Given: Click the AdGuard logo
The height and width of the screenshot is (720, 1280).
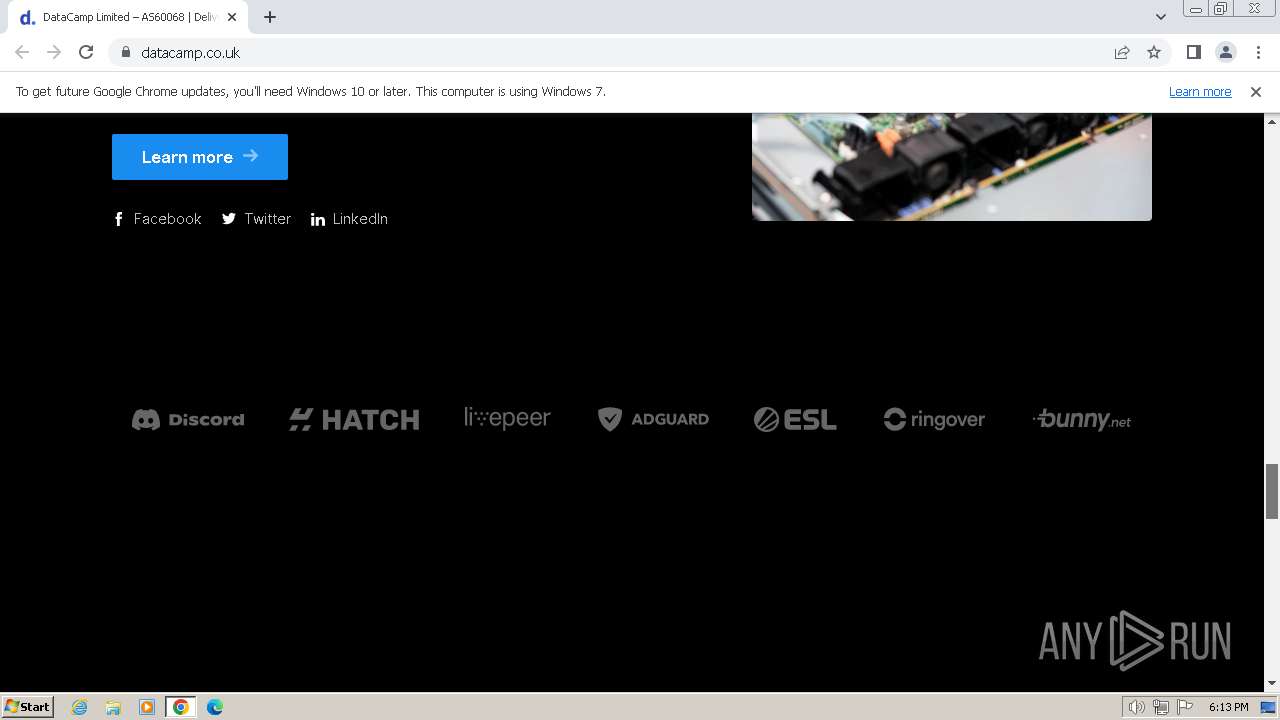Looking at the screenshot, I should point(653,419).
